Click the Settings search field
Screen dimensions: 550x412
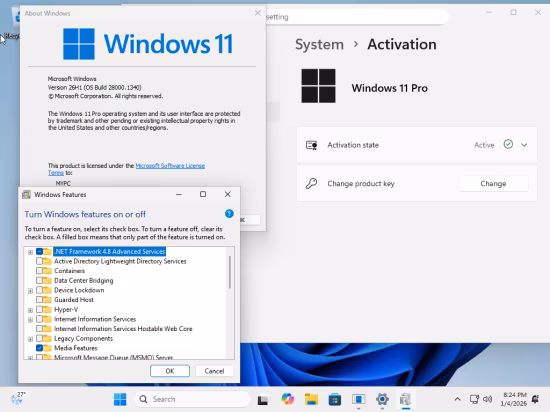point(356,16)
